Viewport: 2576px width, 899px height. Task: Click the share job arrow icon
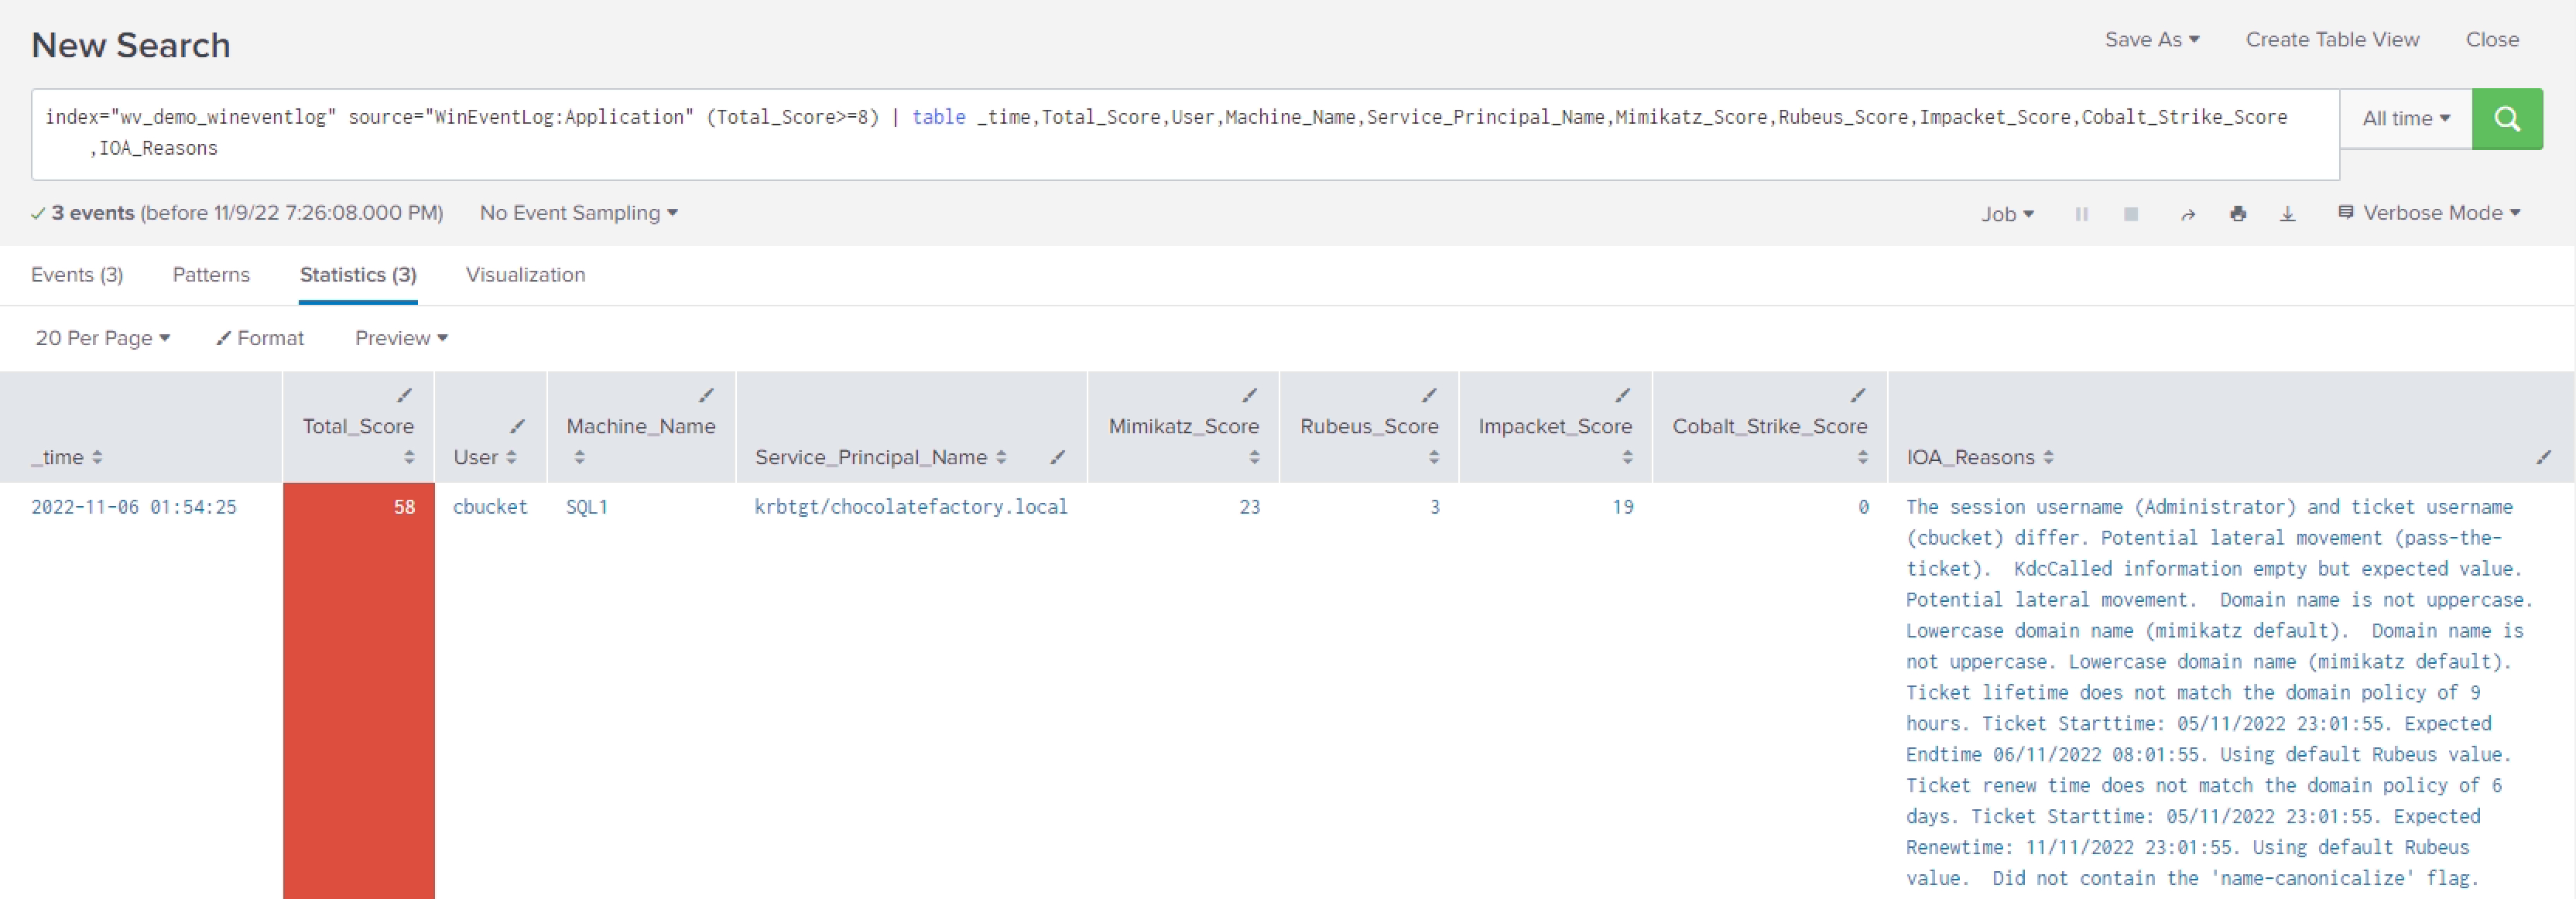pyautogui.click(x=2188, y=214)
